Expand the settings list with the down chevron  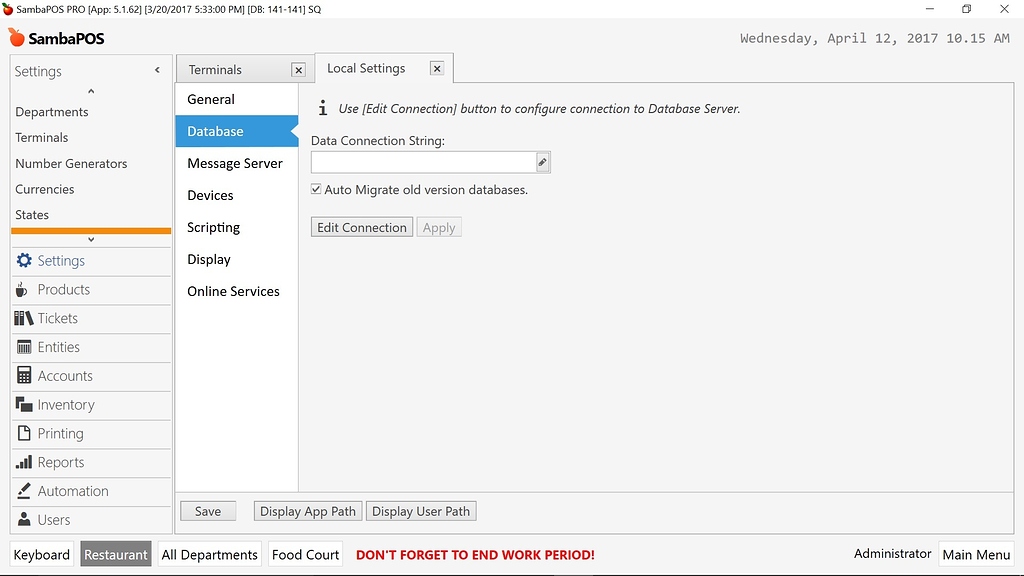(90, 238)
